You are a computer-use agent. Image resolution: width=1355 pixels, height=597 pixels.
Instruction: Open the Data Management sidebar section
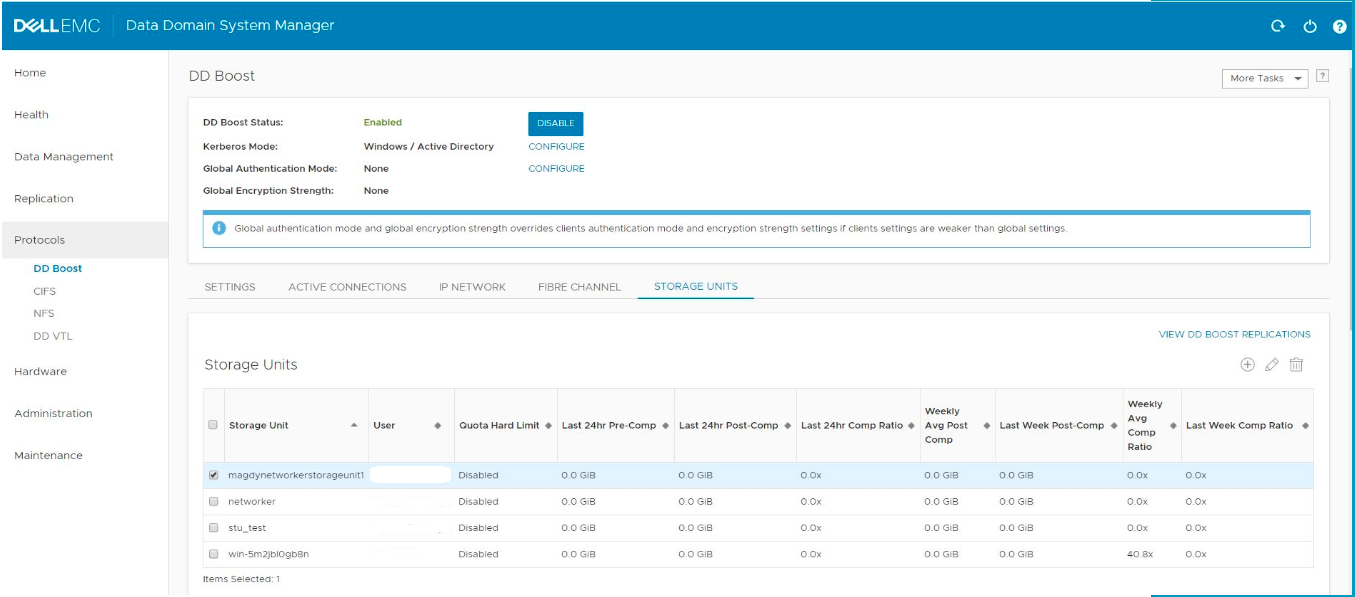[64, 157]
